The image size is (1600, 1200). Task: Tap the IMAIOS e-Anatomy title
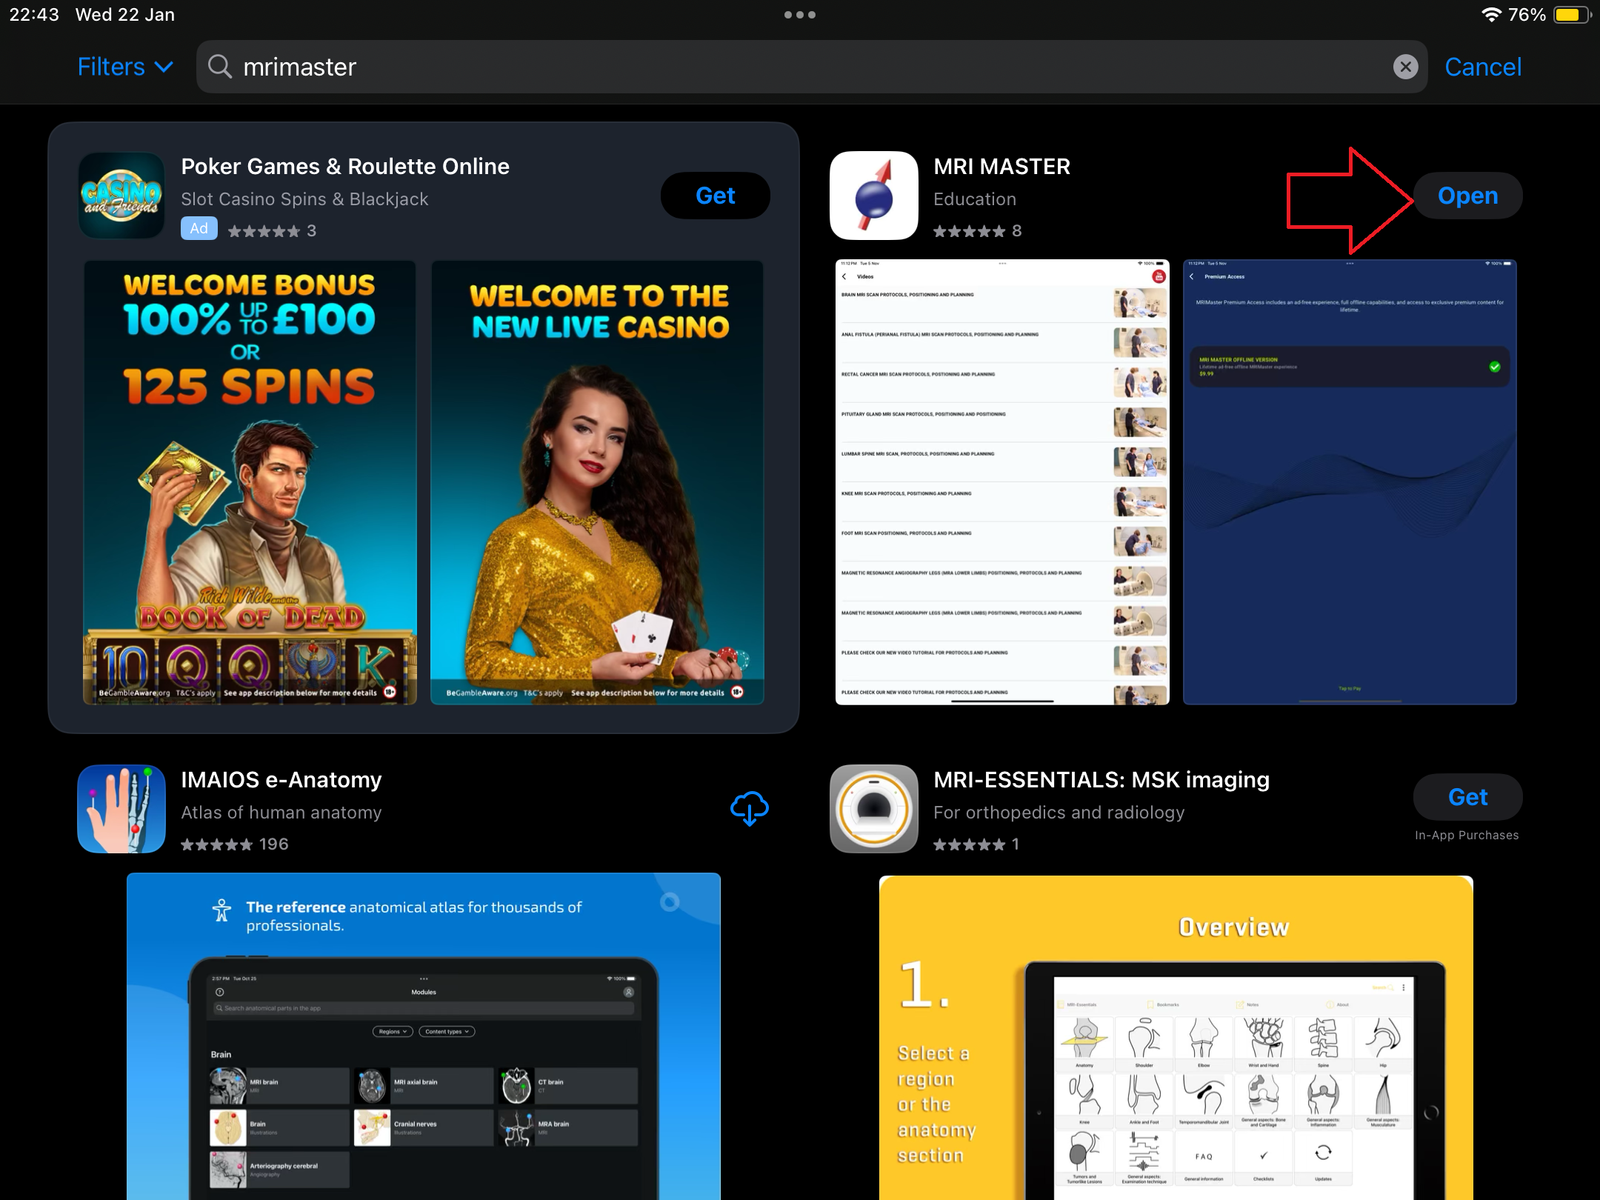click(x=281, y=780)
